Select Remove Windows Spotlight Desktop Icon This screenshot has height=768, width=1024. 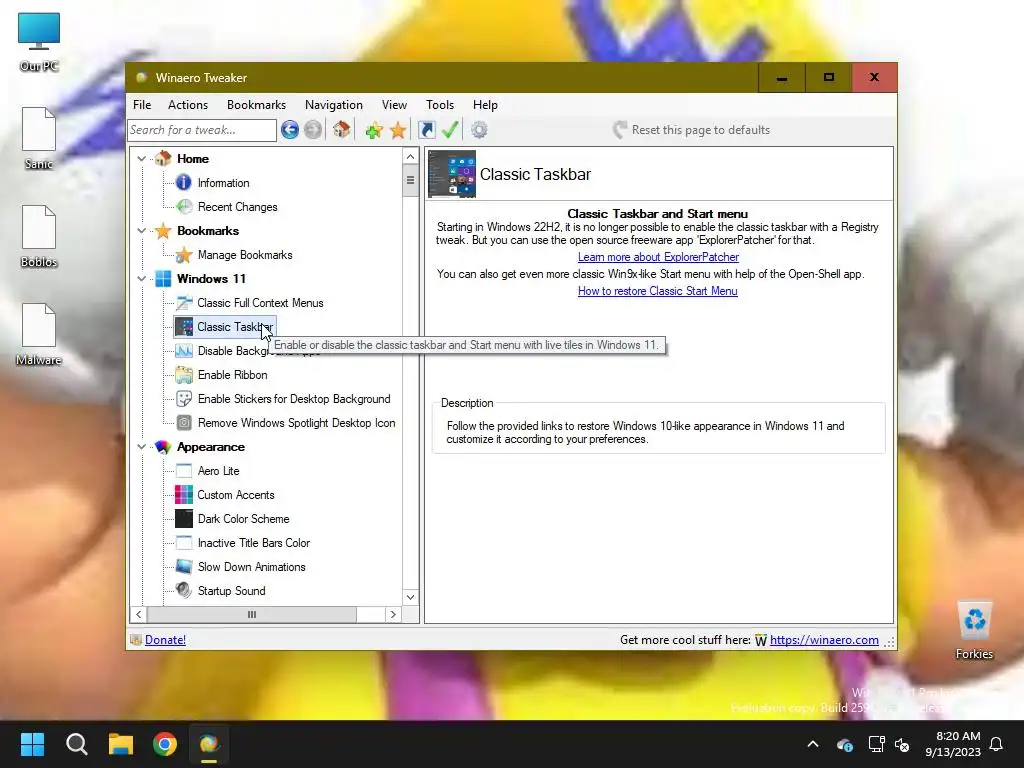coord(296,423)
